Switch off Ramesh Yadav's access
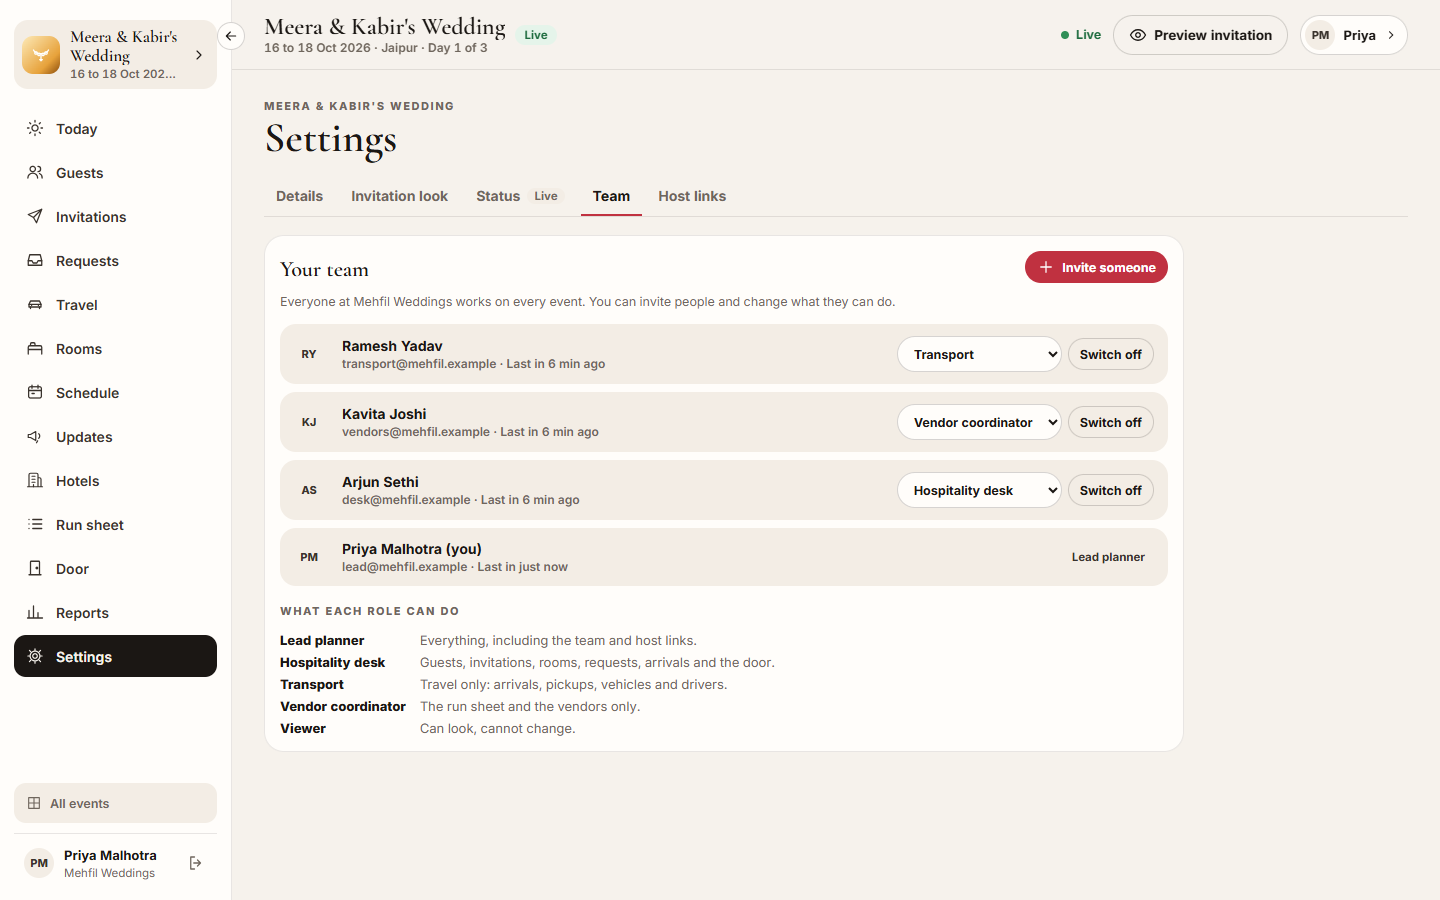 click(1111, 354)
